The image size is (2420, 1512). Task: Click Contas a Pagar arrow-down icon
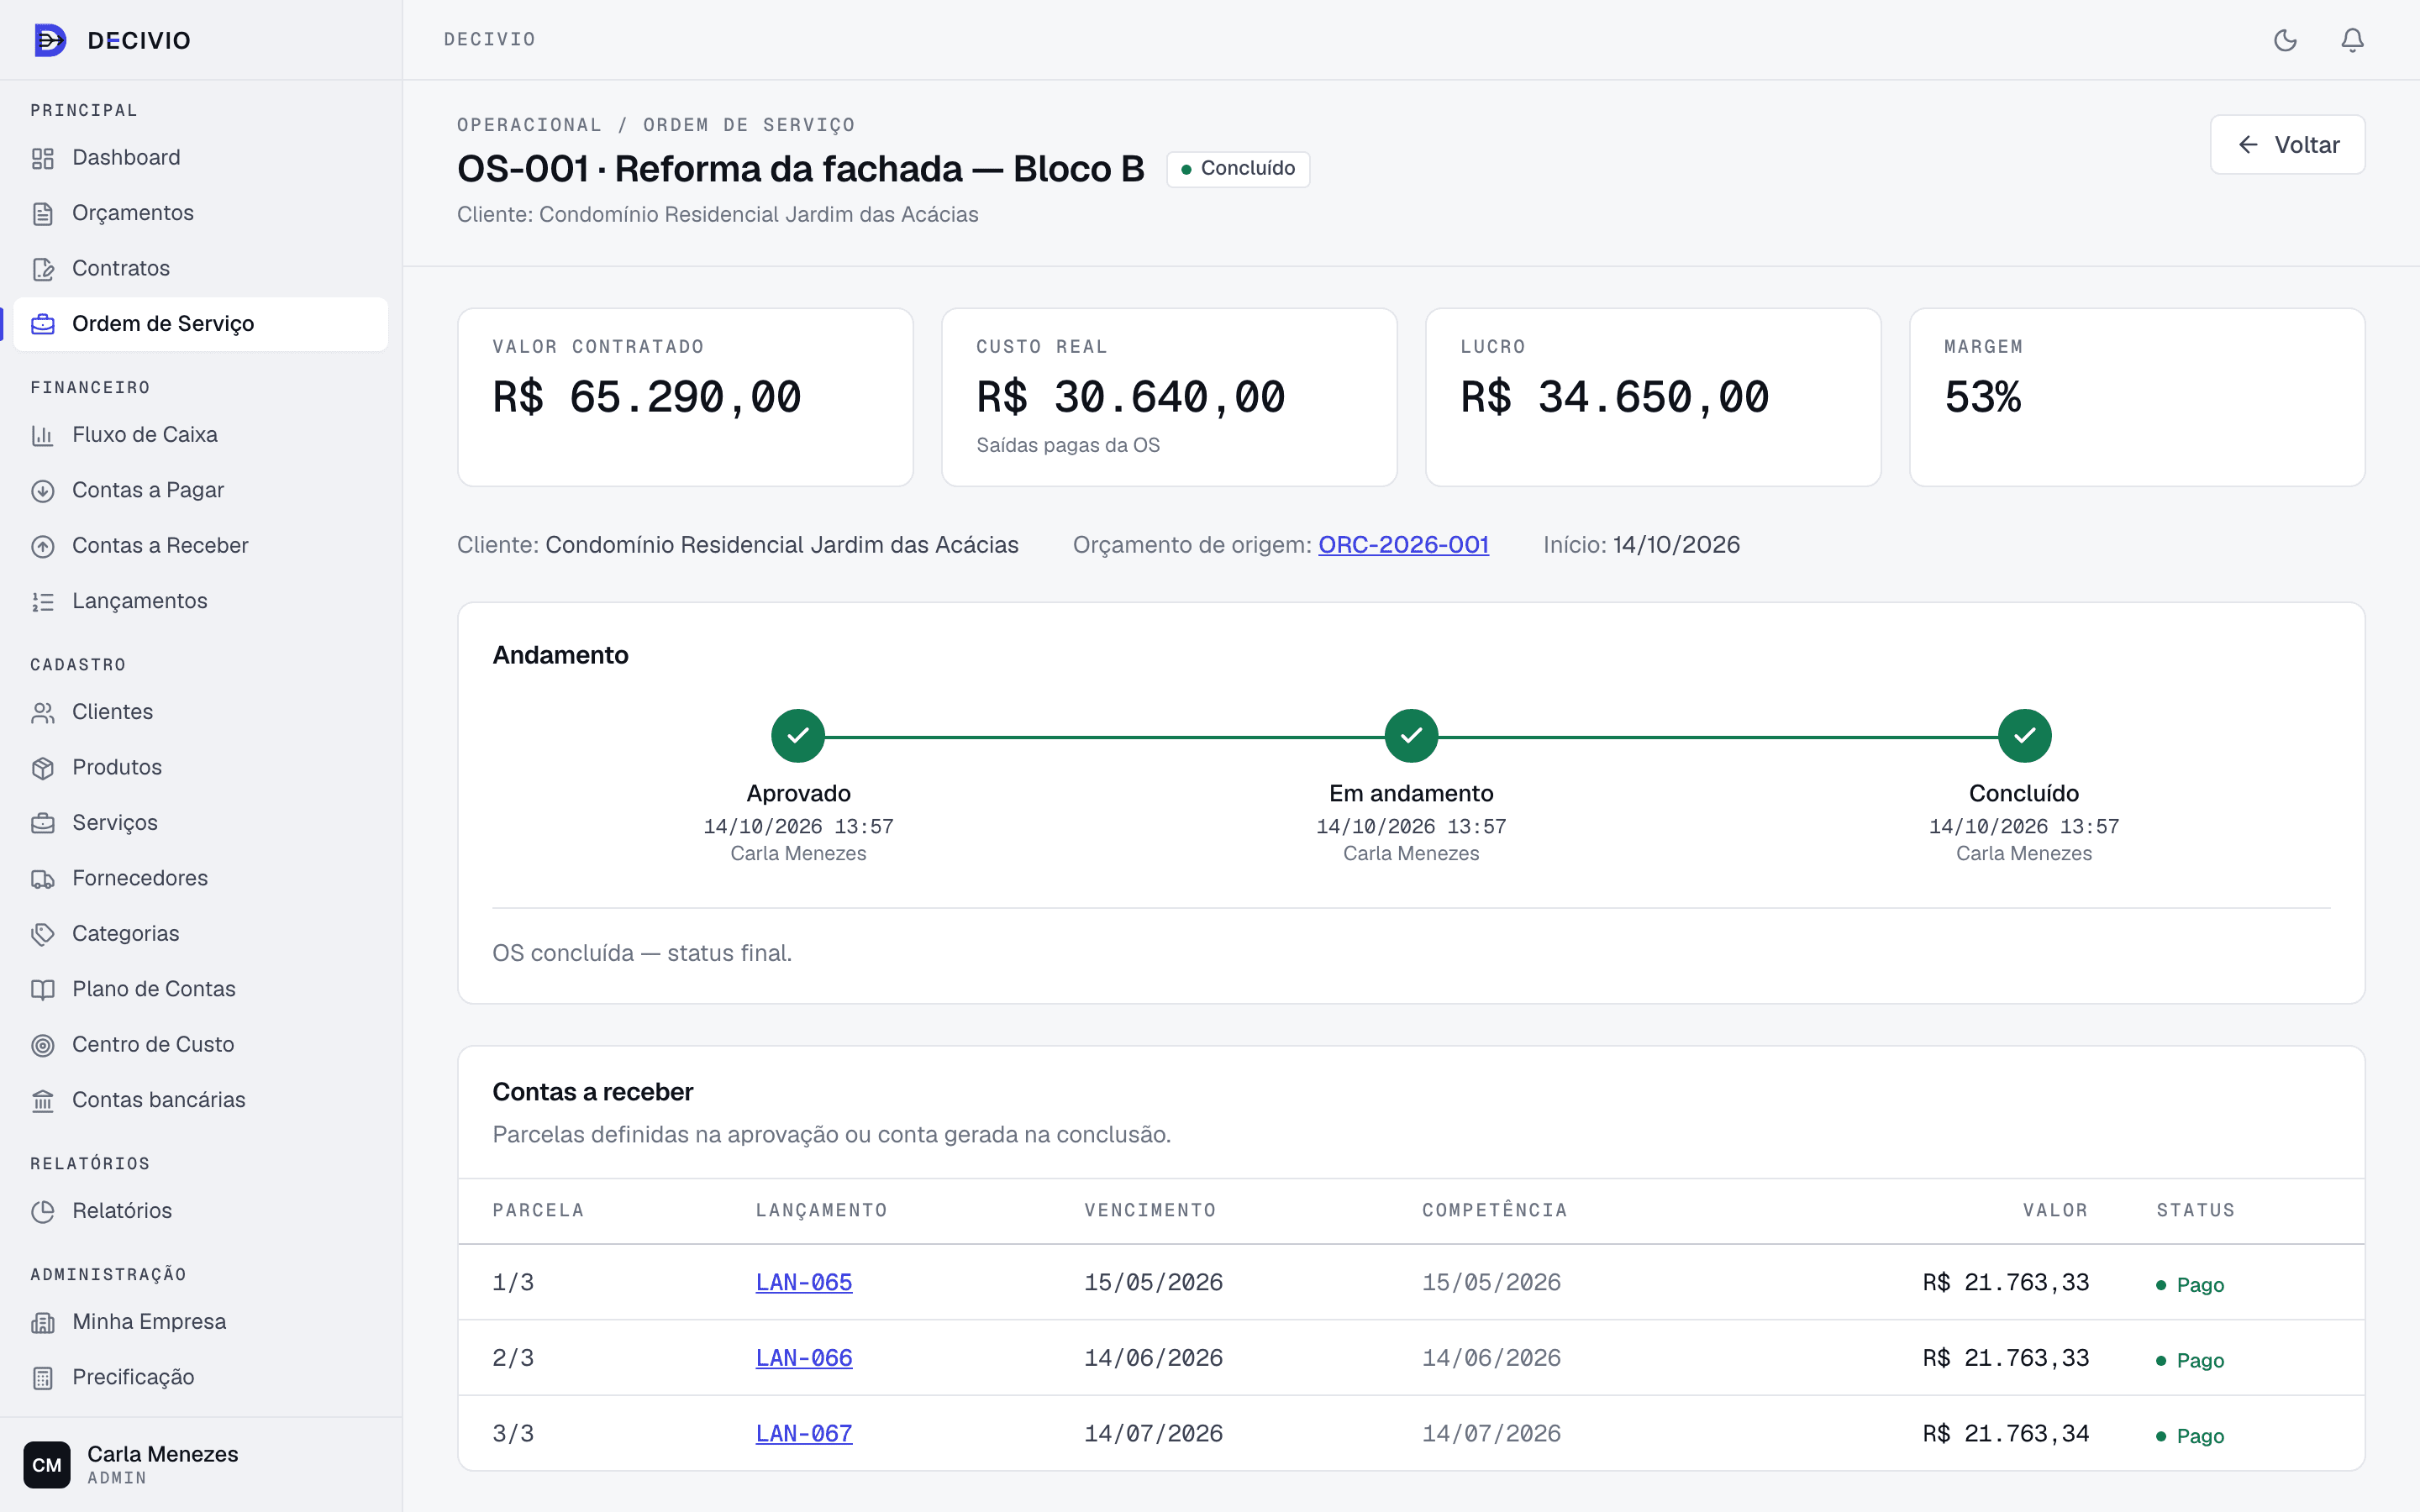point(43,491)
